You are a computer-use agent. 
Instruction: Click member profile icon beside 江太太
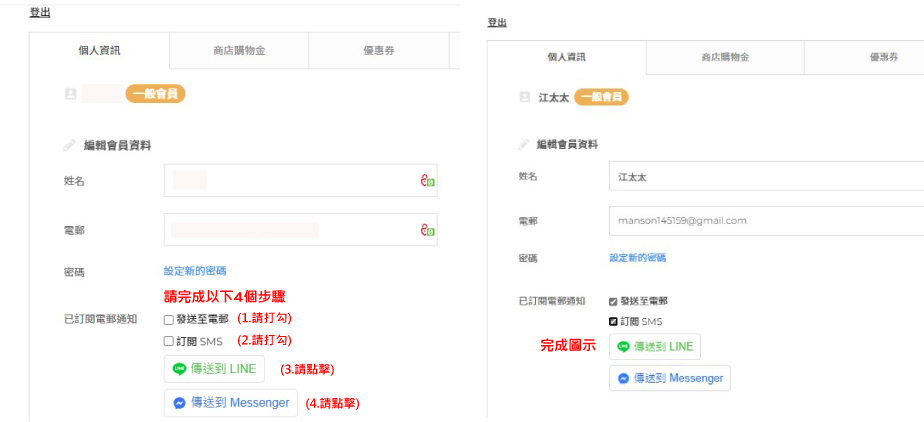[x=524, y=97]
